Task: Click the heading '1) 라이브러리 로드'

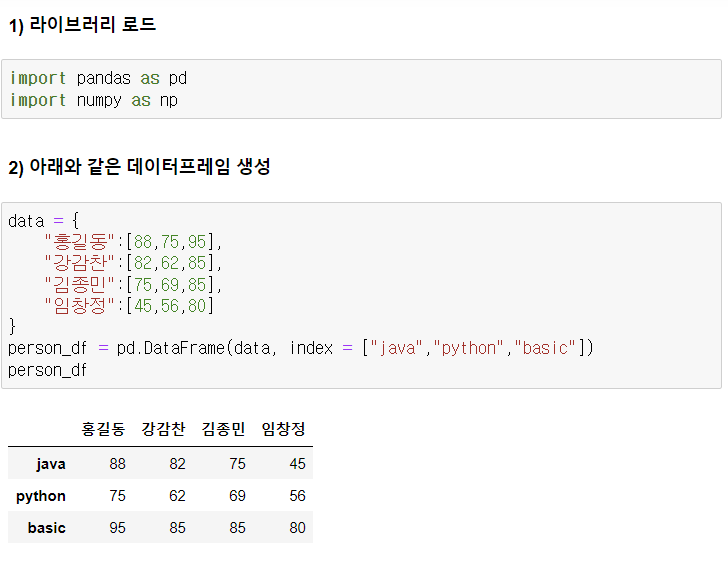Action: coord(82,25)
